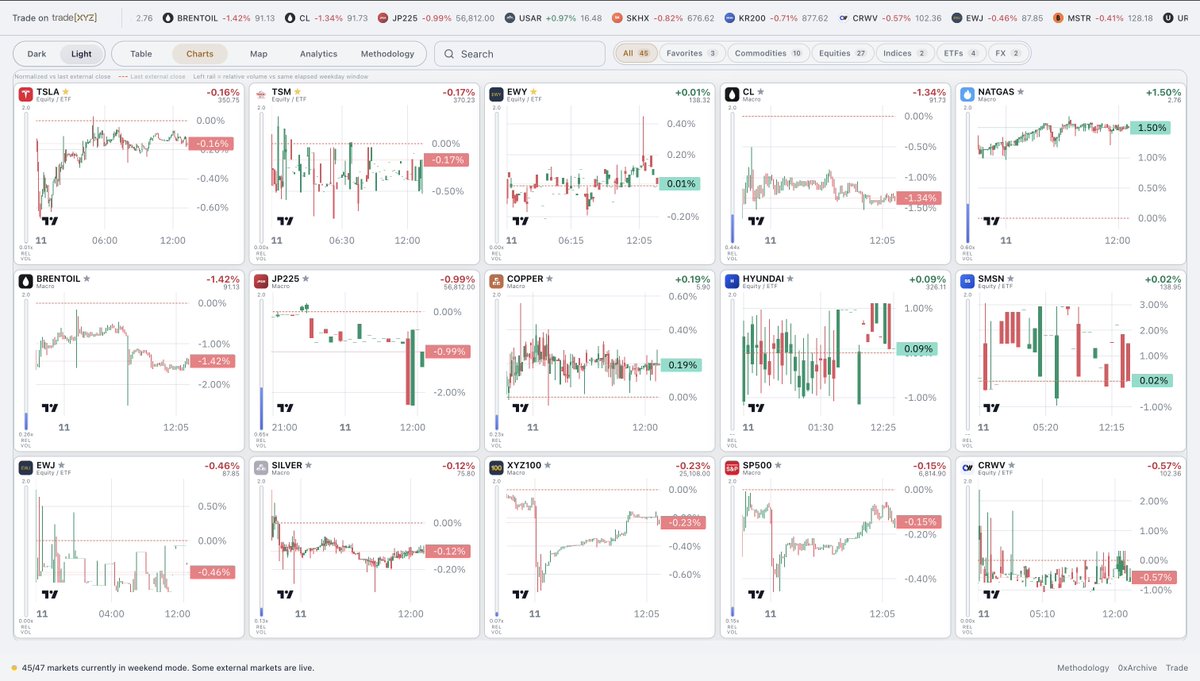Unfavorite EWY using its star
The width and height of the screenshot is (1200, 681).
point(534,92)
